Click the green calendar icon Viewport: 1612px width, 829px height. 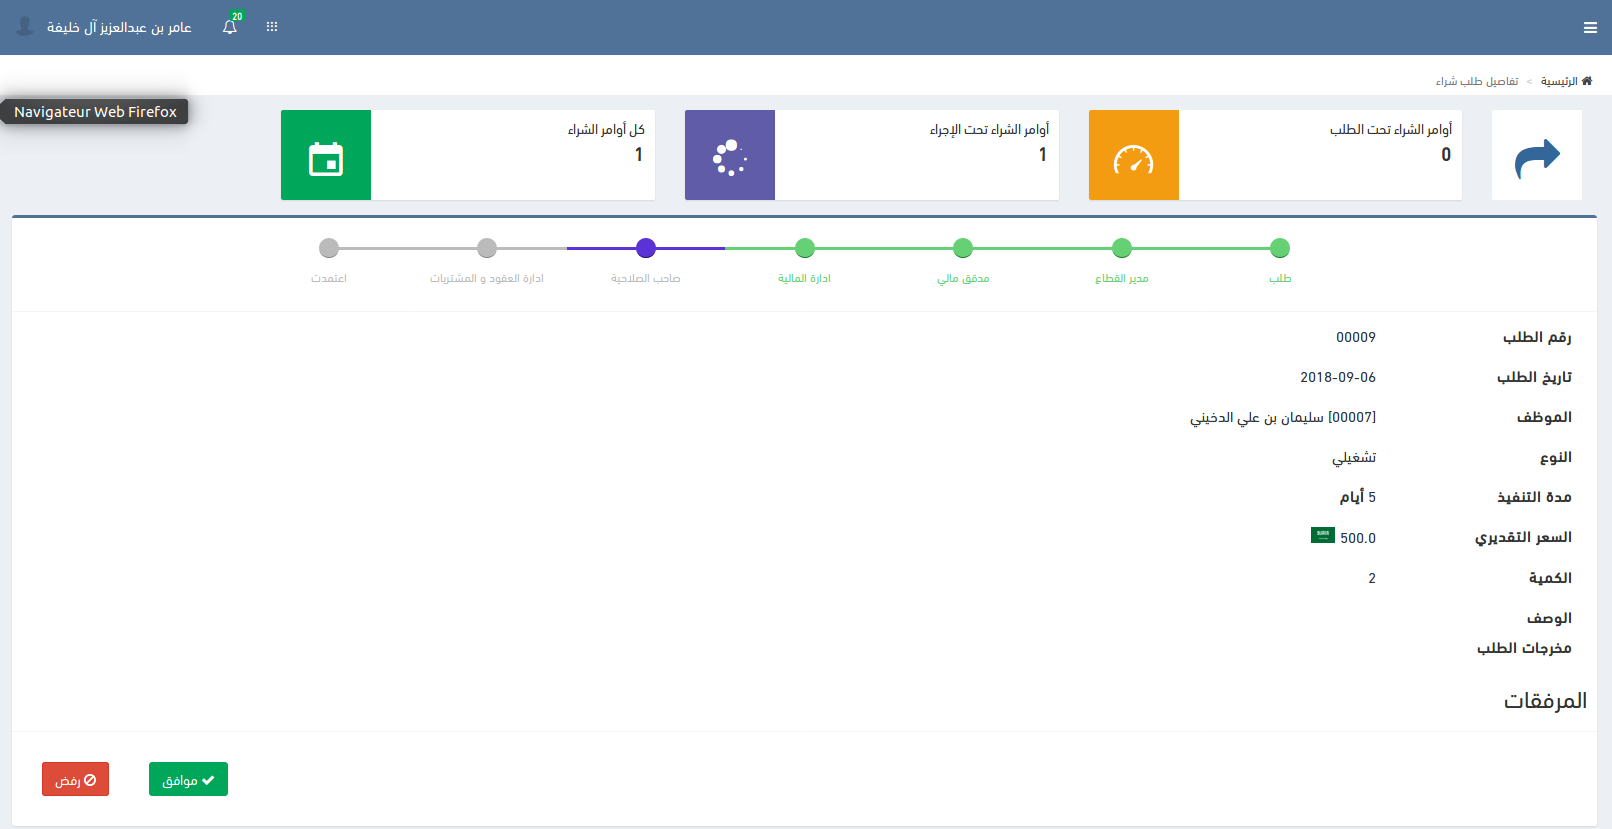click(x=326, y=156)
